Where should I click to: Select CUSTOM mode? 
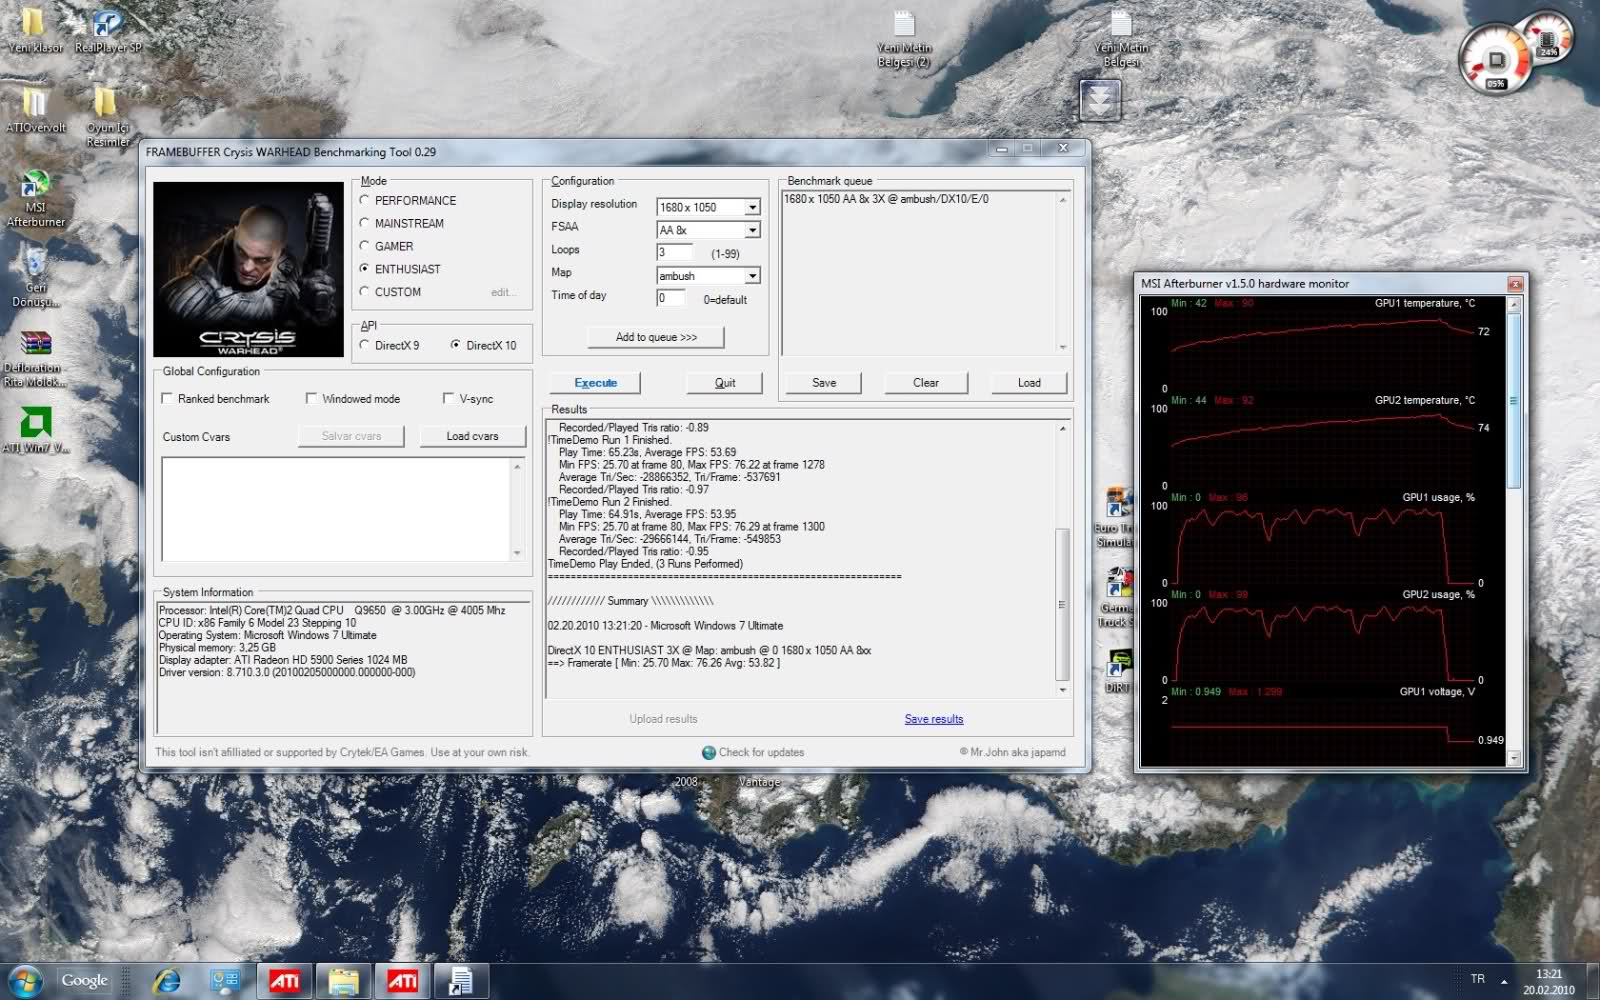[365, 292]
